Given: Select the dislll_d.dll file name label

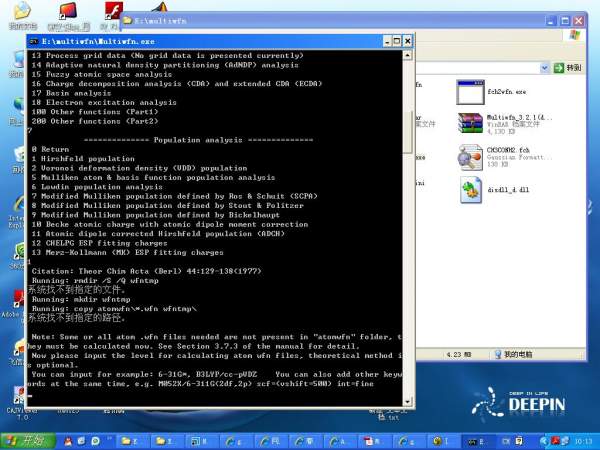Looking at the screenshot, I should point(508,190).
